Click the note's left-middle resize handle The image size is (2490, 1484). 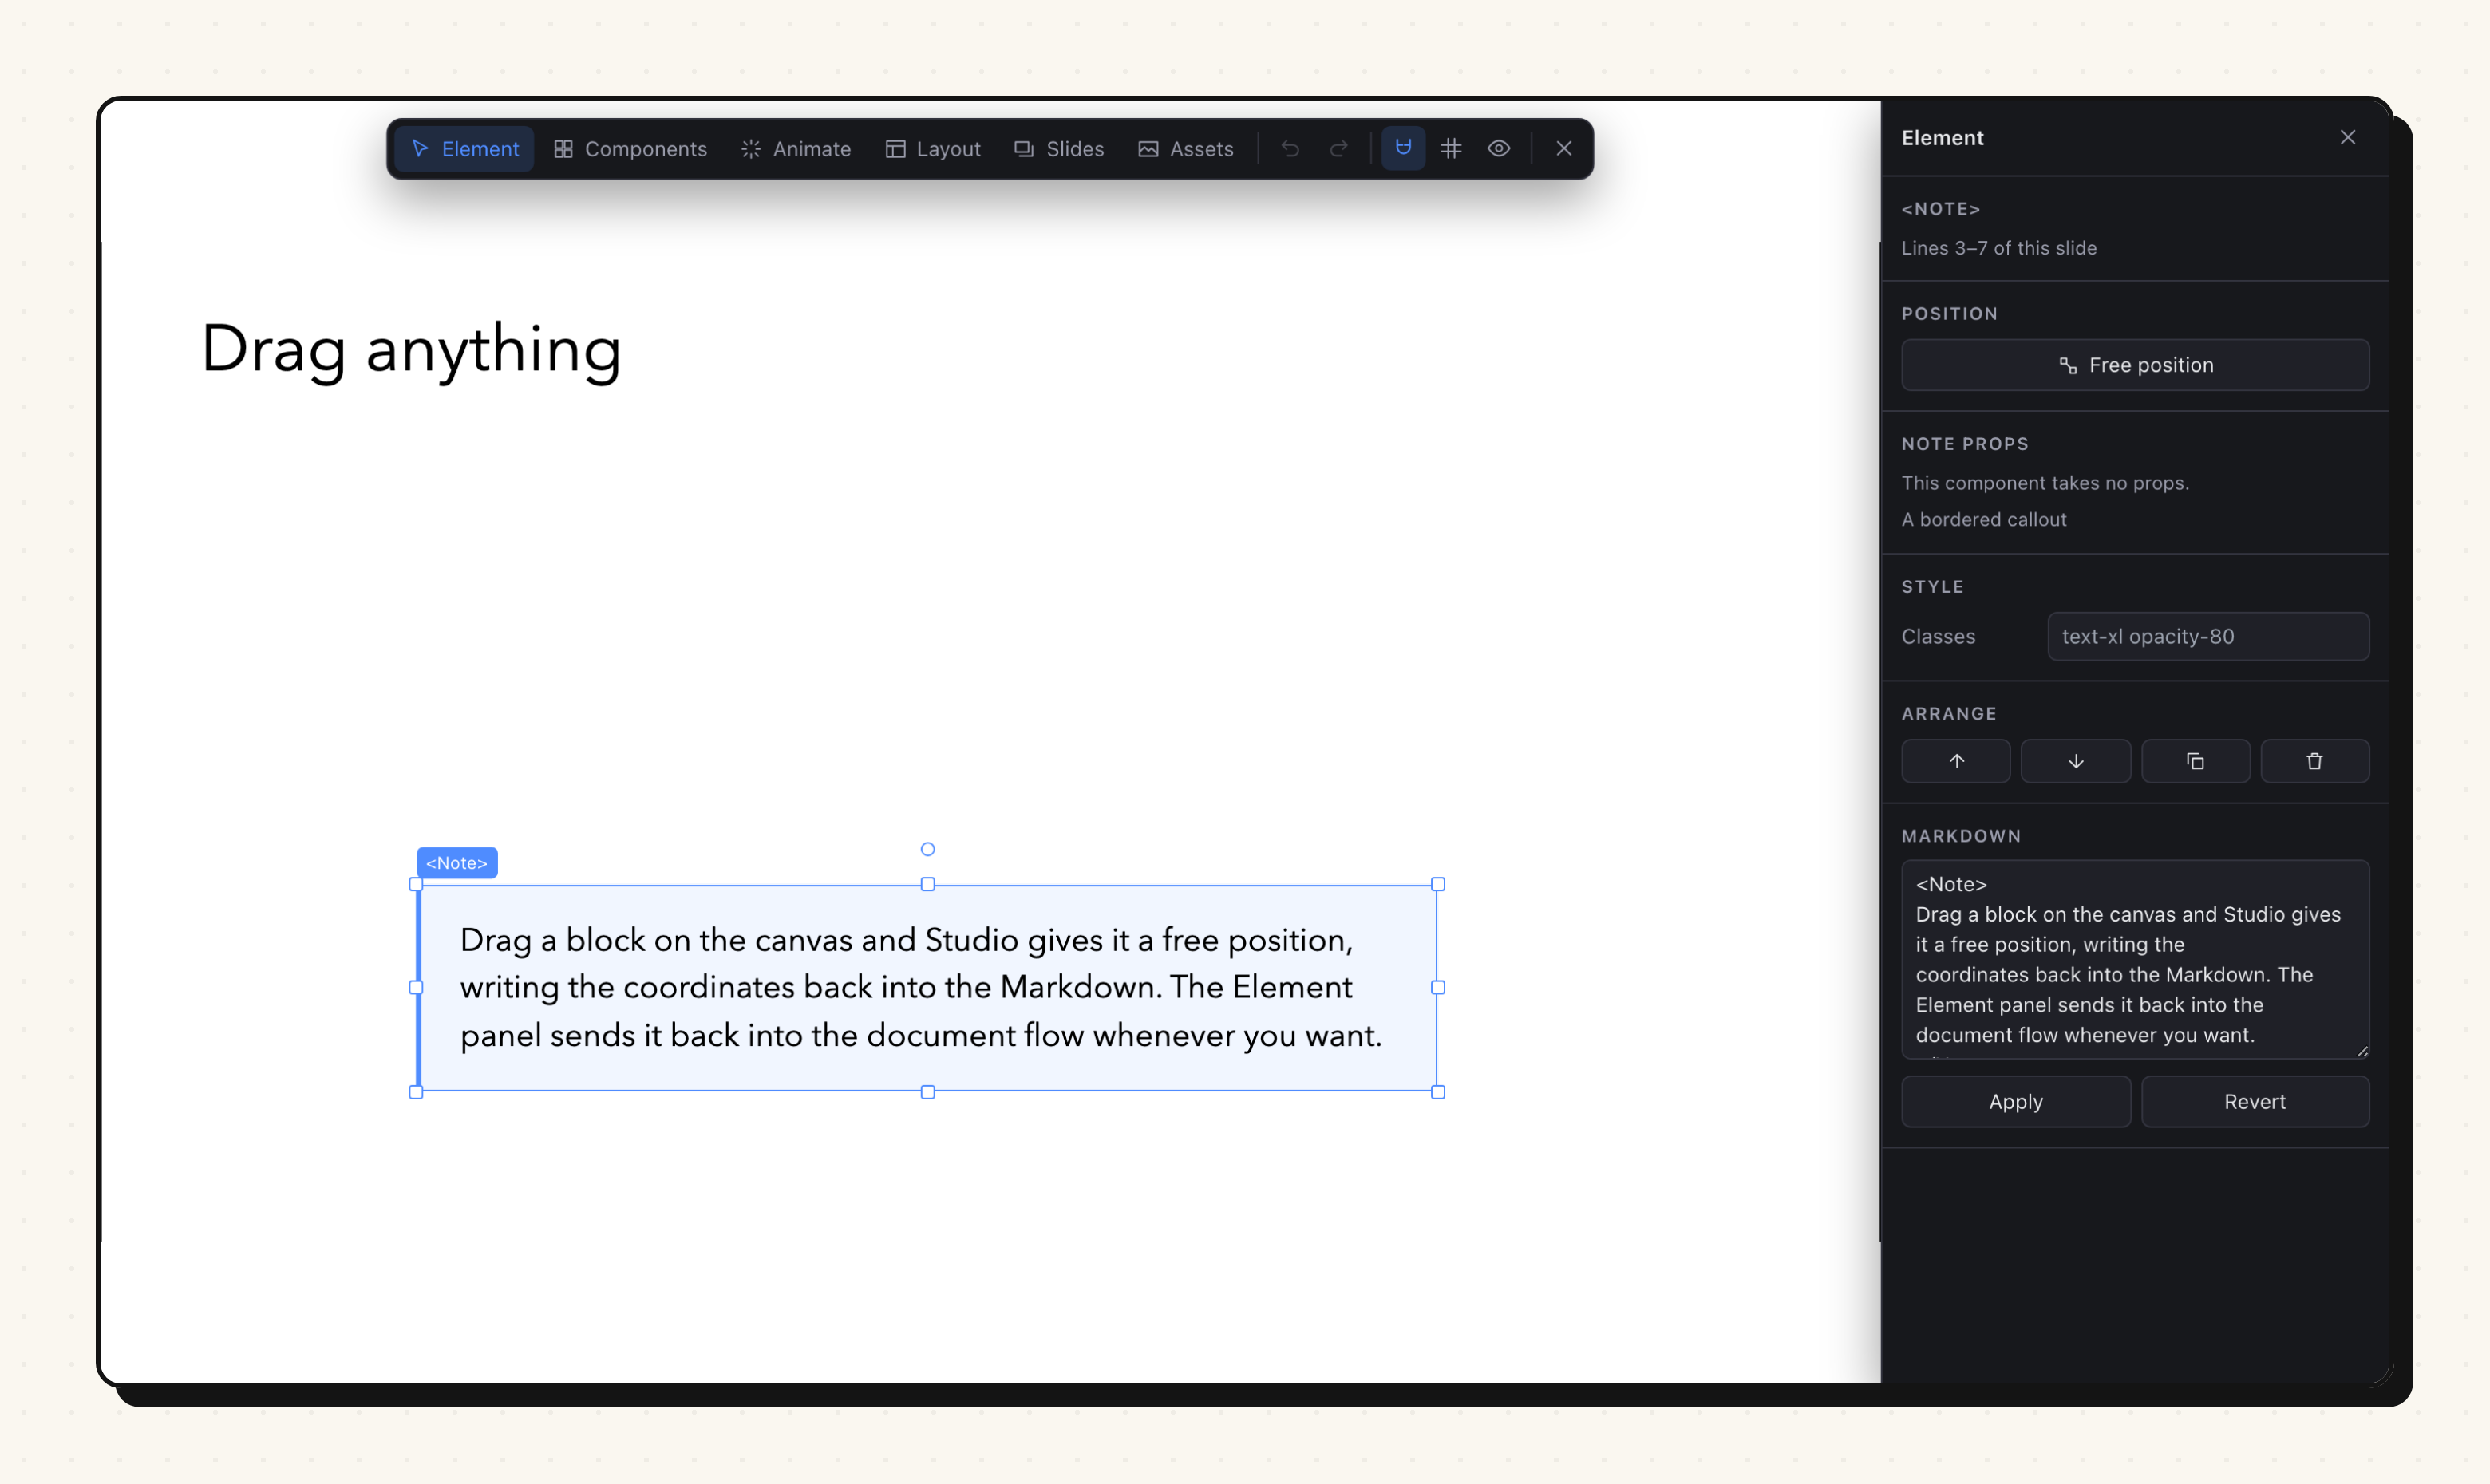tap(416, 987)
